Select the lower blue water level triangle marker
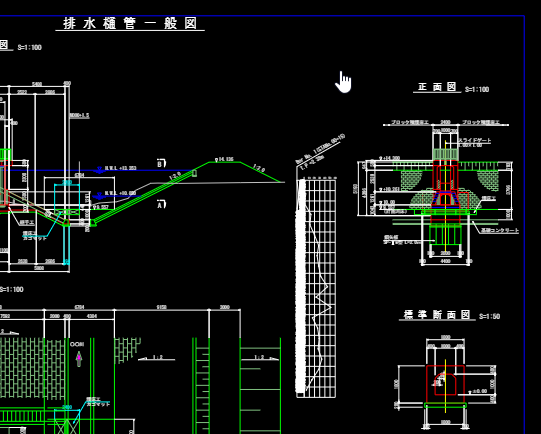The height and width of the screenshot is (434, 541). [100, 196]
